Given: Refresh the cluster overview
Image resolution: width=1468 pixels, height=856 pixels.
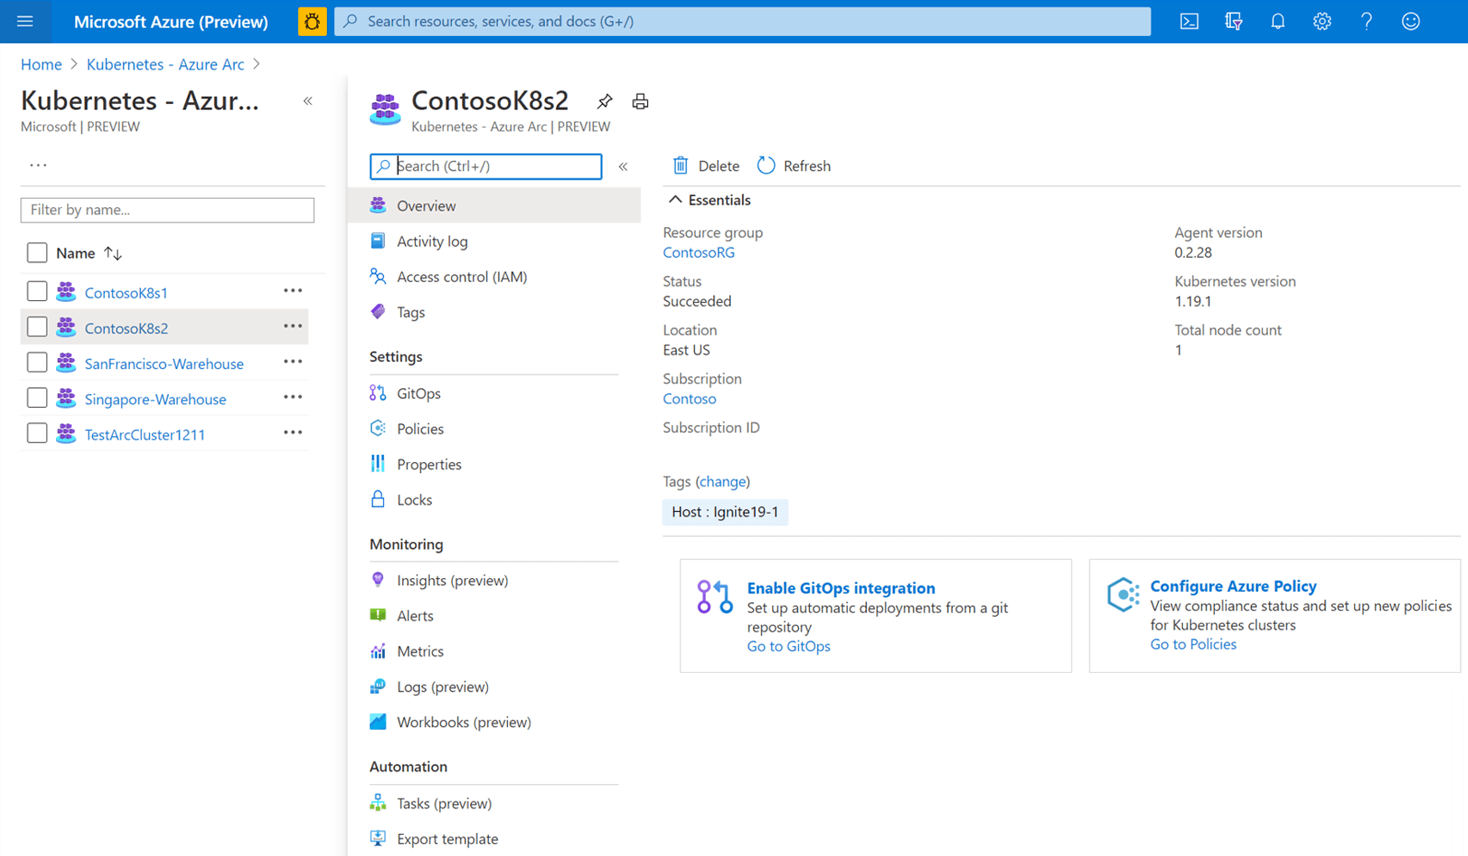Looking at the screenshot, I should [x=794, y=166].
